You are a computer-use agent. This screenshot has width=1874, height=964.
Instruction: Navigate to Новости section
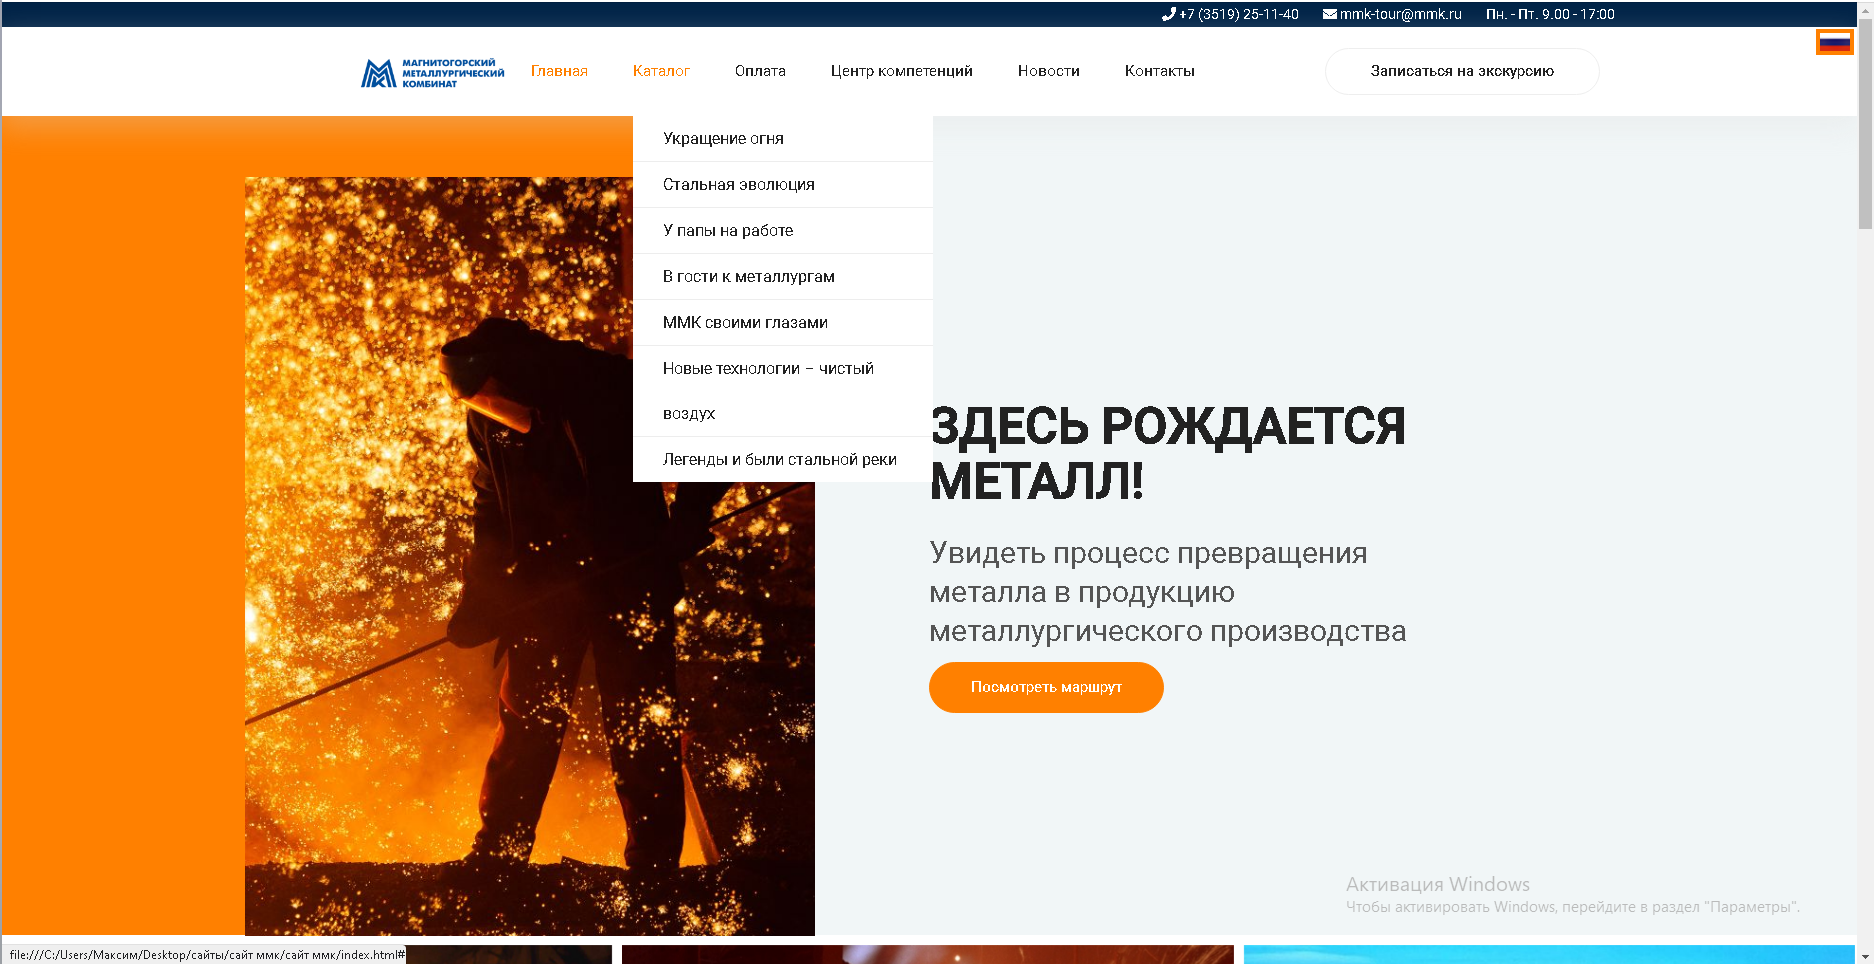click(1048, 71)
